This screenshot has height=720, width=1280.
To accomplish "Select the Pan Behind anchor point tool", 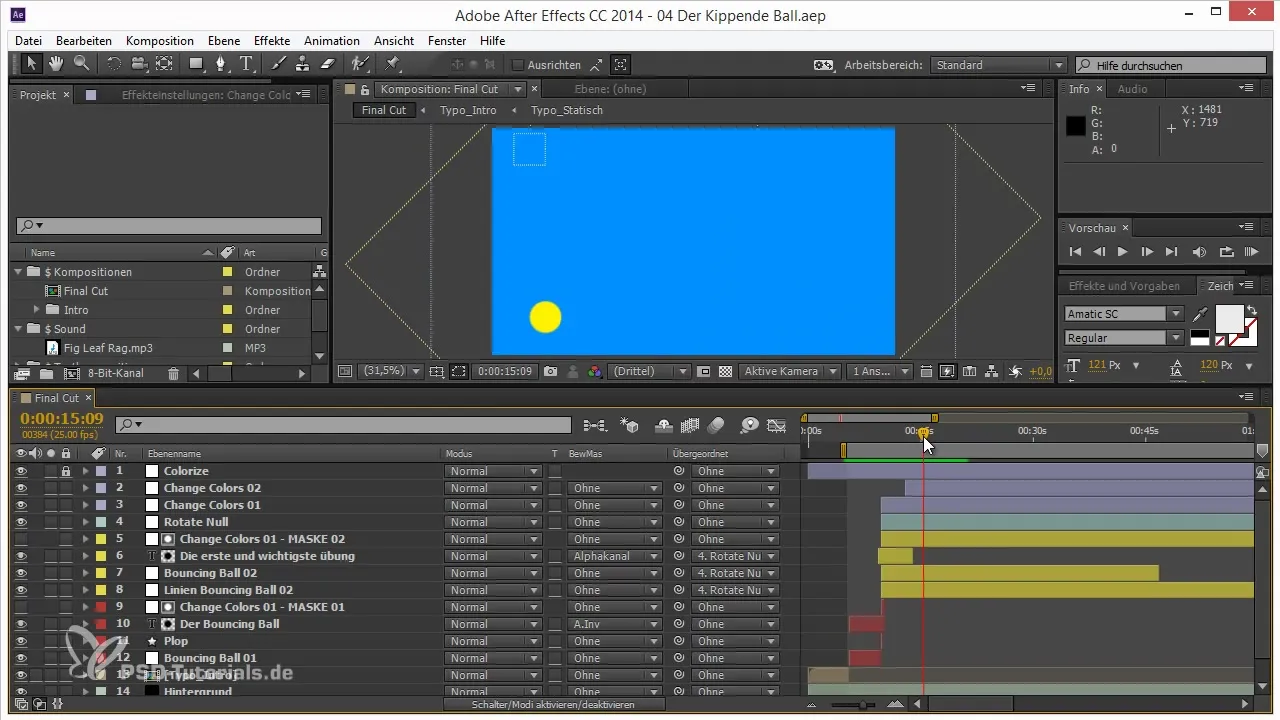I will tap(164, 64).
